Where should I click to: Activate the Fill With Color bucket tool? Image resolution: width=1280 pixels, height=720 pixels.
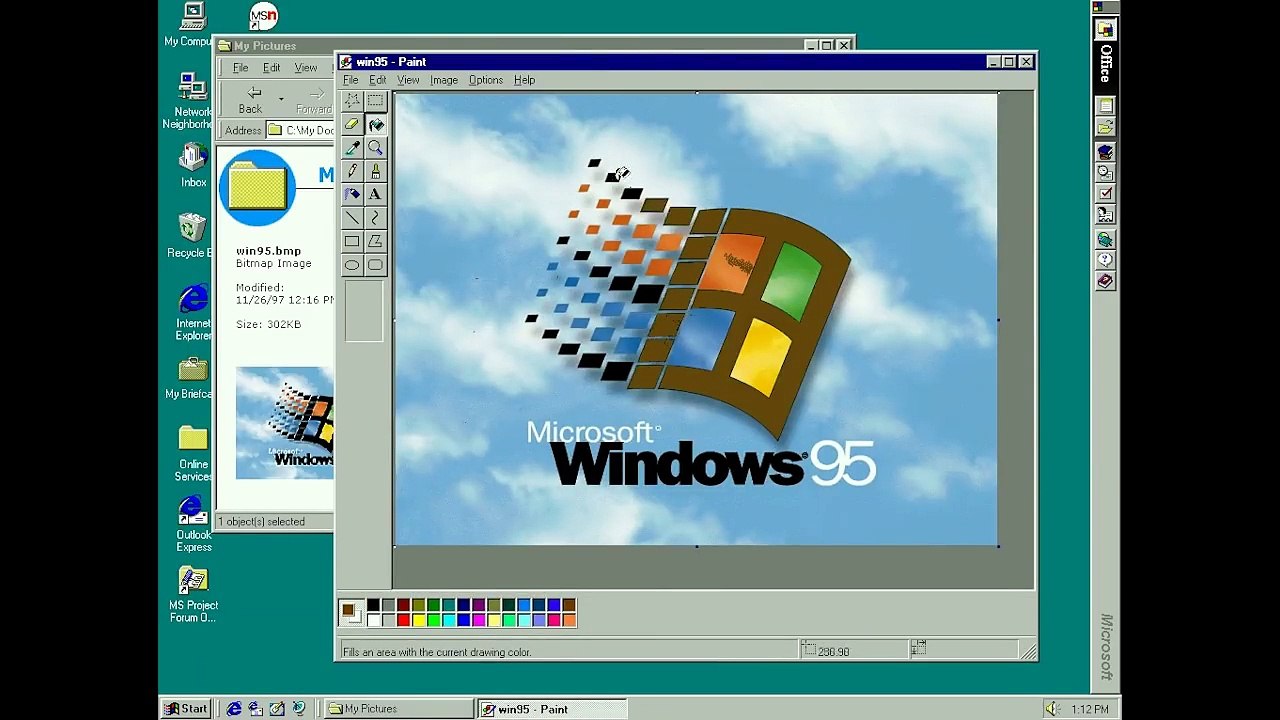click(375, 124)
